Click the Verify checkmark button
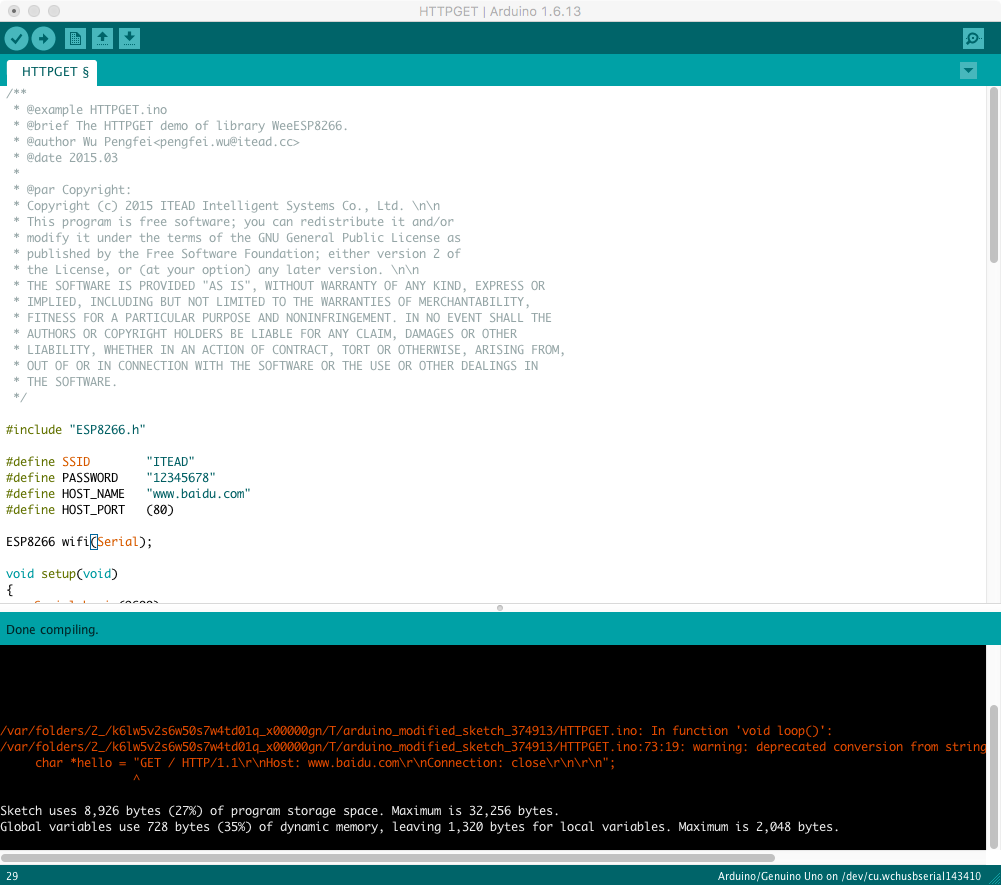The width and height of the screenshot is (1001, 885). coord(17,39)
